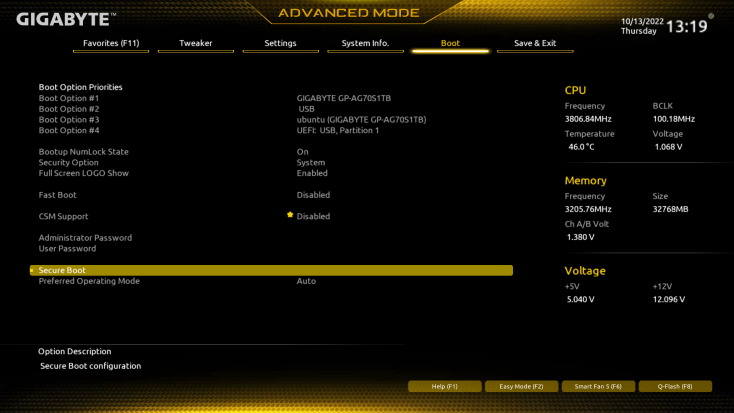Select the Boot Option #4 label
Viewport: 734px width, 413px height.
pyautogui.click(x=69, y=131)
